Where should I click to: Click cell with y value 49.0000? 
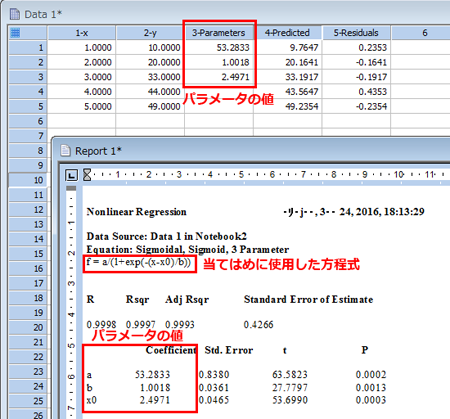tap(150, 106)
